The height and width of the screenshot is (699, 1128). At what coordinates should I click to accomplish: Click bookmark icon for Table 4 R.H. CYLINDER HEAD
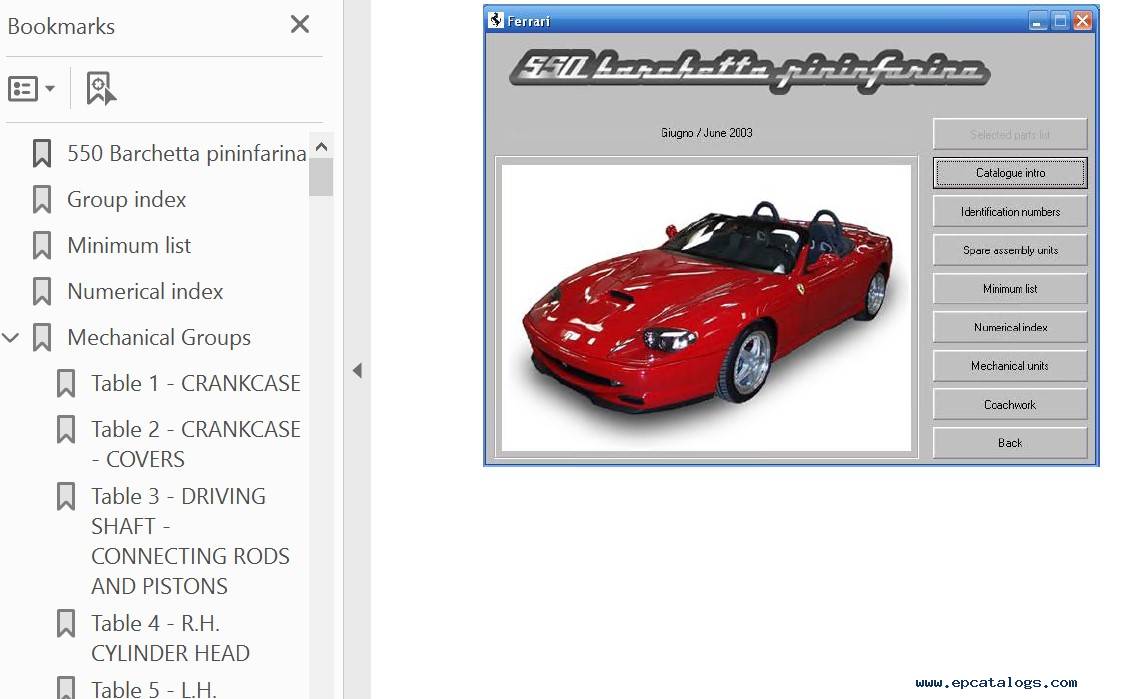tap(65, 623)
